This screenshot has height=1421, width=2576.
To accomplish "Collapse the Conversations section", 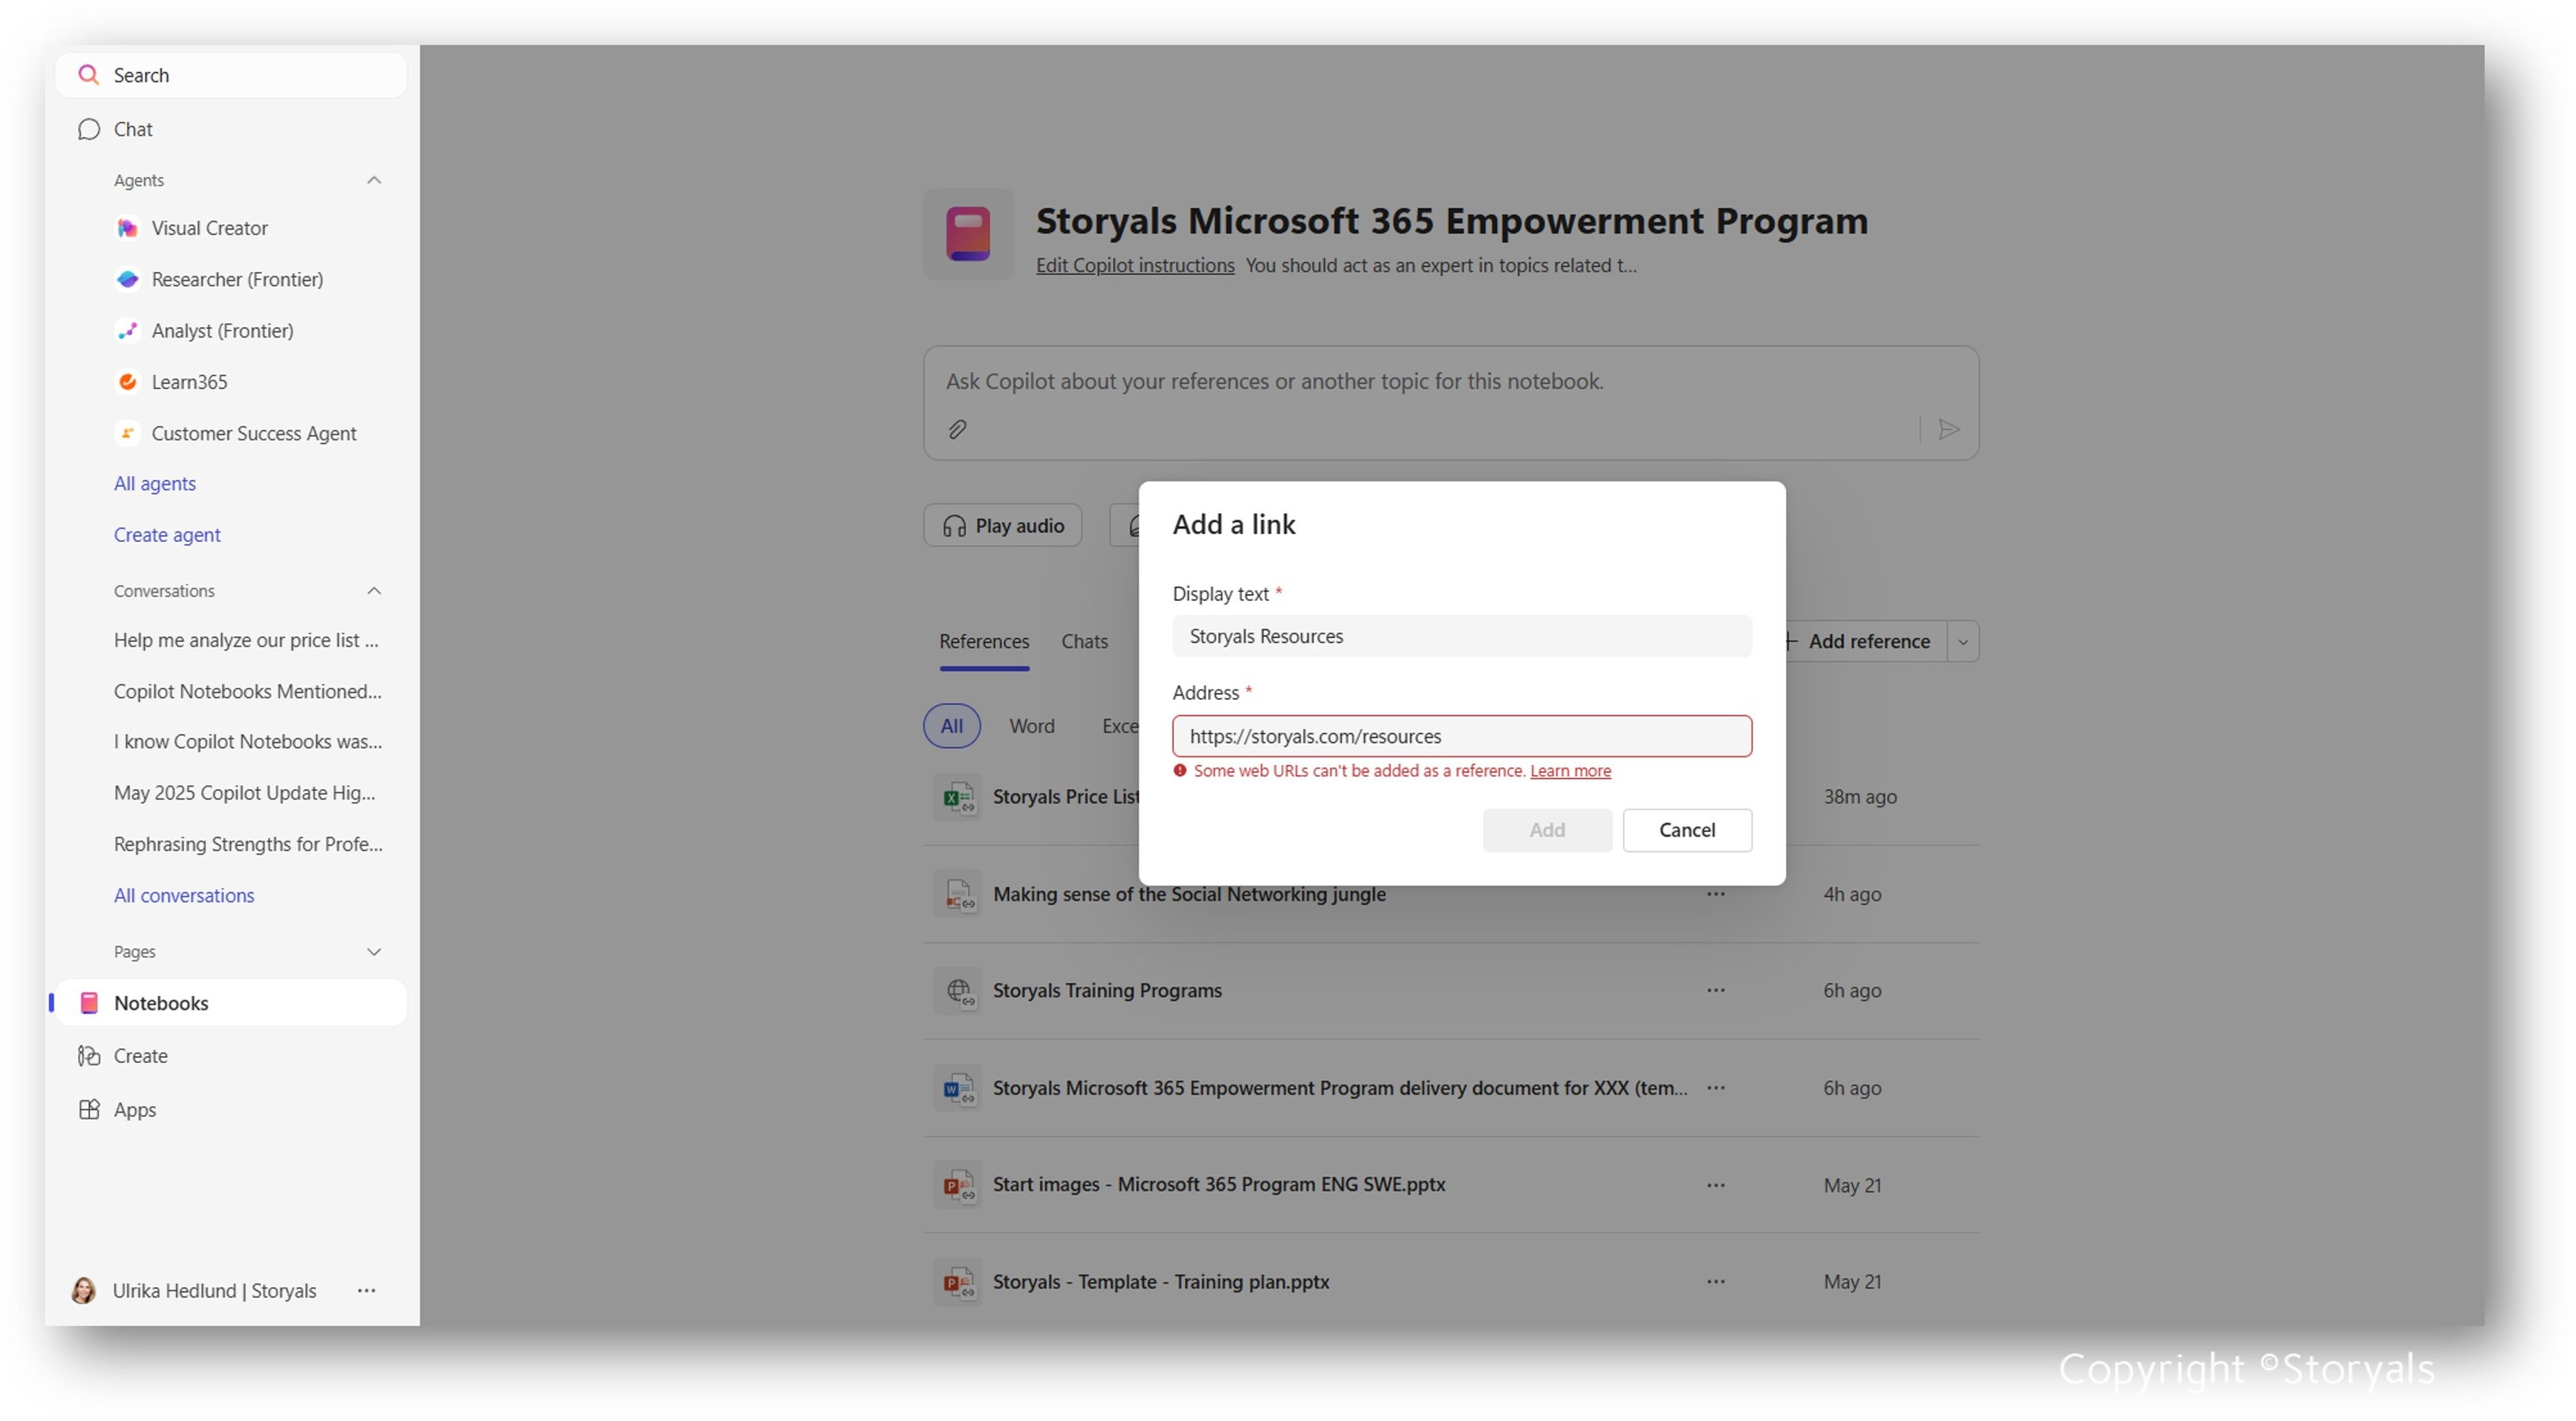I will coord(374,591).
